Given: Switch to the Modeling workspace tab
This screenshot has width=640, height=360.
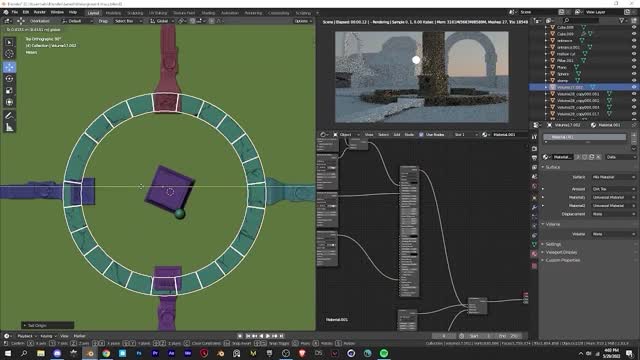Looking at the screenshot, I should point(113,13).
